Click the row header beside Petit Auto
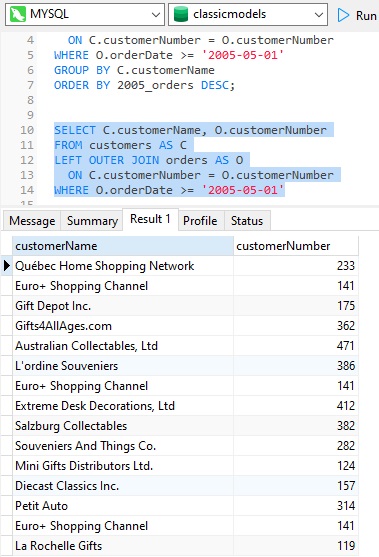 point(7,505)
